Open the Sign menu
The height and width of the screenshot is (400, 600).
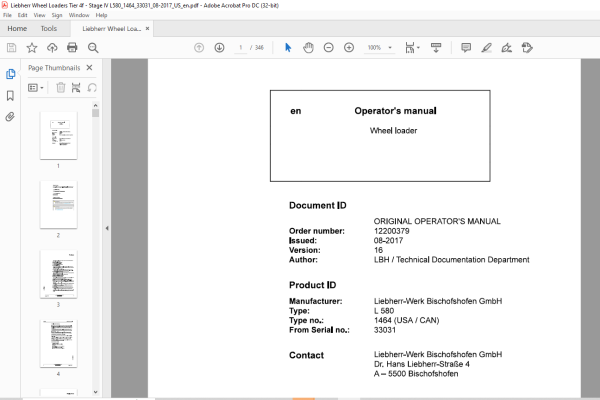point(57,15)
